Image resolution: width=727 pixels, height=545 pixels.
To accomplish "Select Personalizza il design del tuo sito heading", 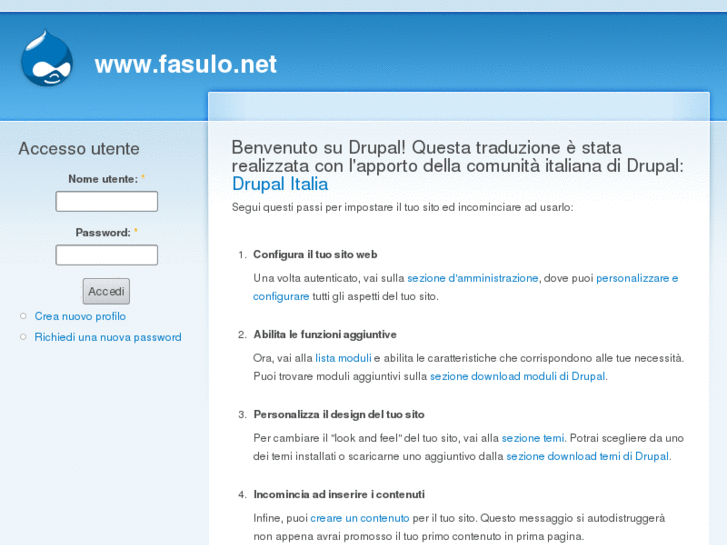I will coord(339,415).
